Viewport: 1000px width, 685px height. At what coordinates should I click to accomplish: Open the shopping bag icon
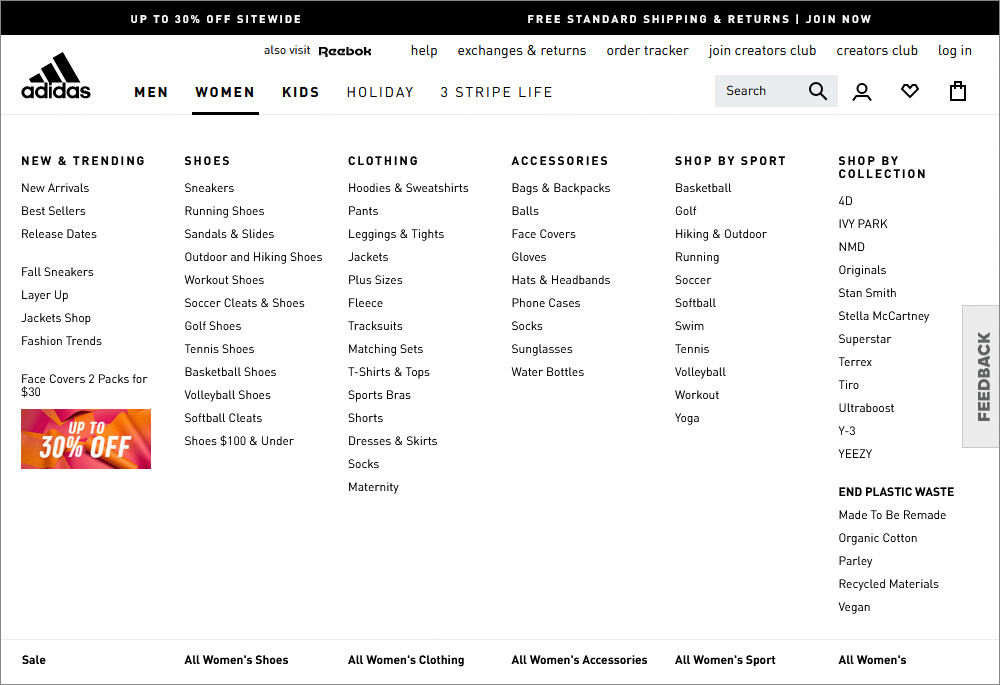tap(957, 91)
